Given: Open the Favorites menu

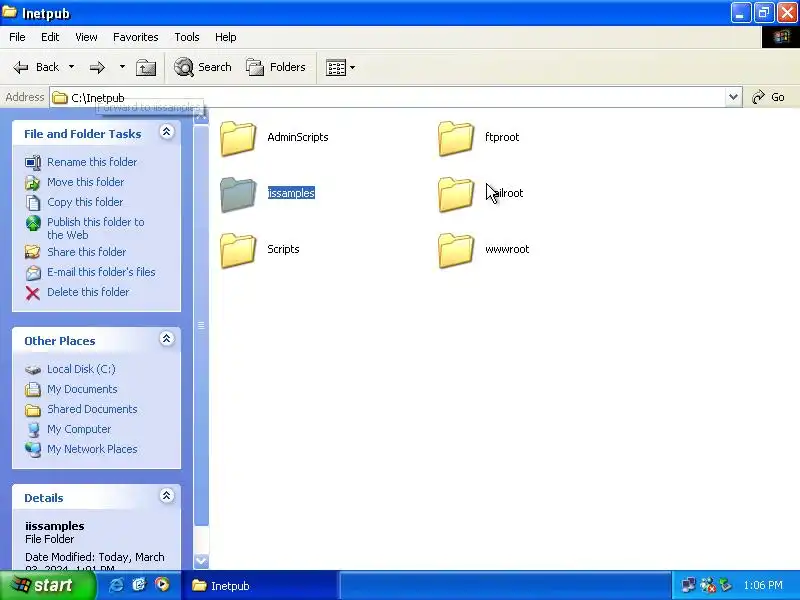Looking at the screenshot, I should (136, 37).
